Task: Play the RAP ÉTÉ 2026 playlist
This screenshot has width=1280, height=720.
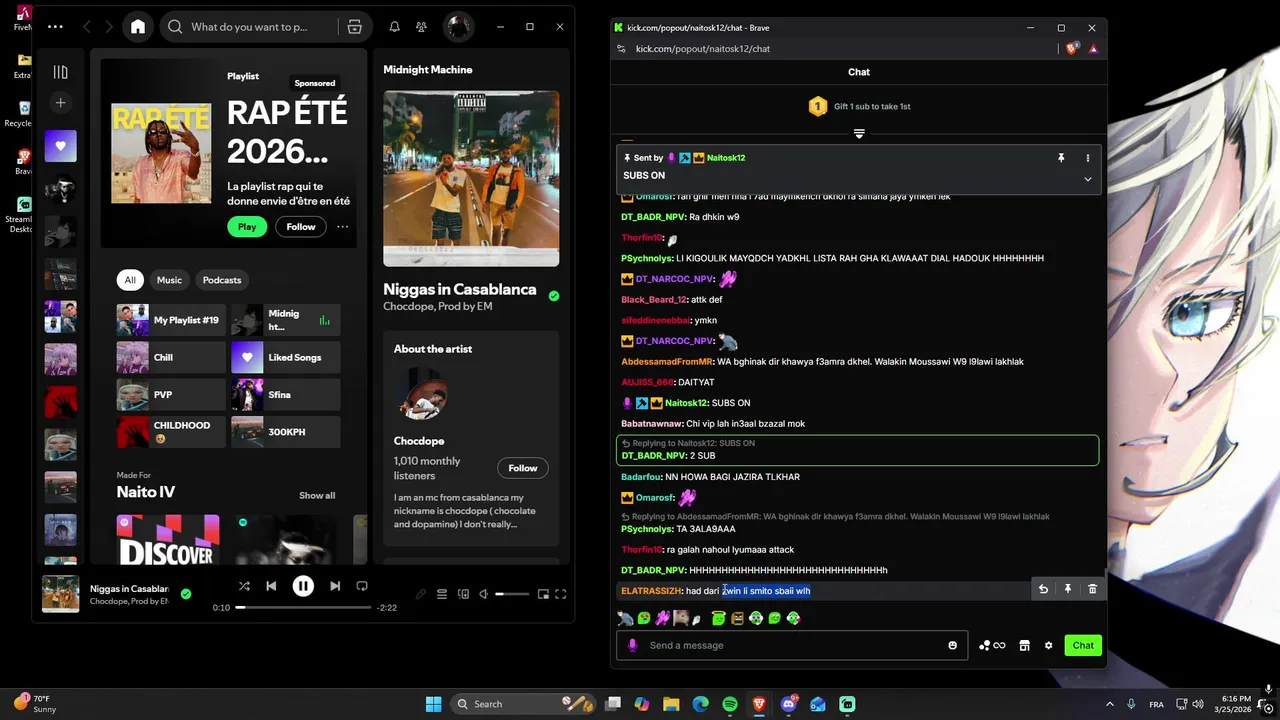Action: pyautogui.click(x=247, y=227)
